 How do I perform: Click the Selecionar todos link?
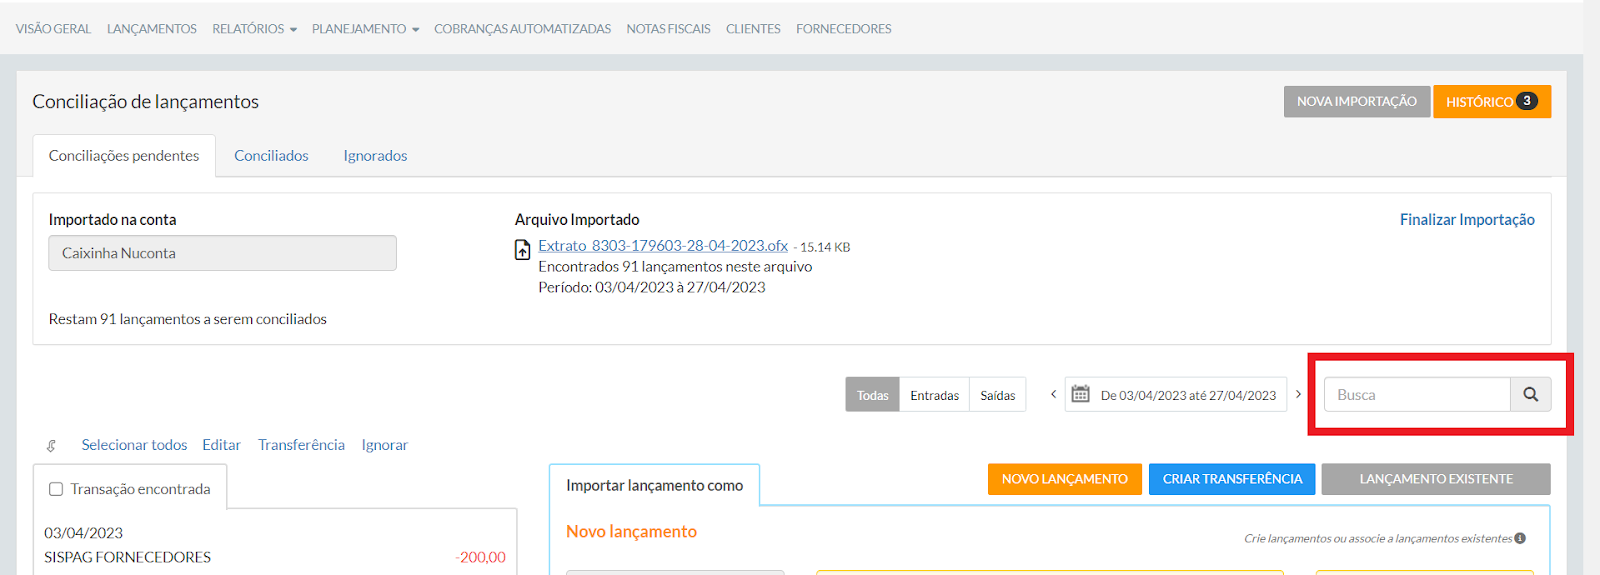(134, 445)
